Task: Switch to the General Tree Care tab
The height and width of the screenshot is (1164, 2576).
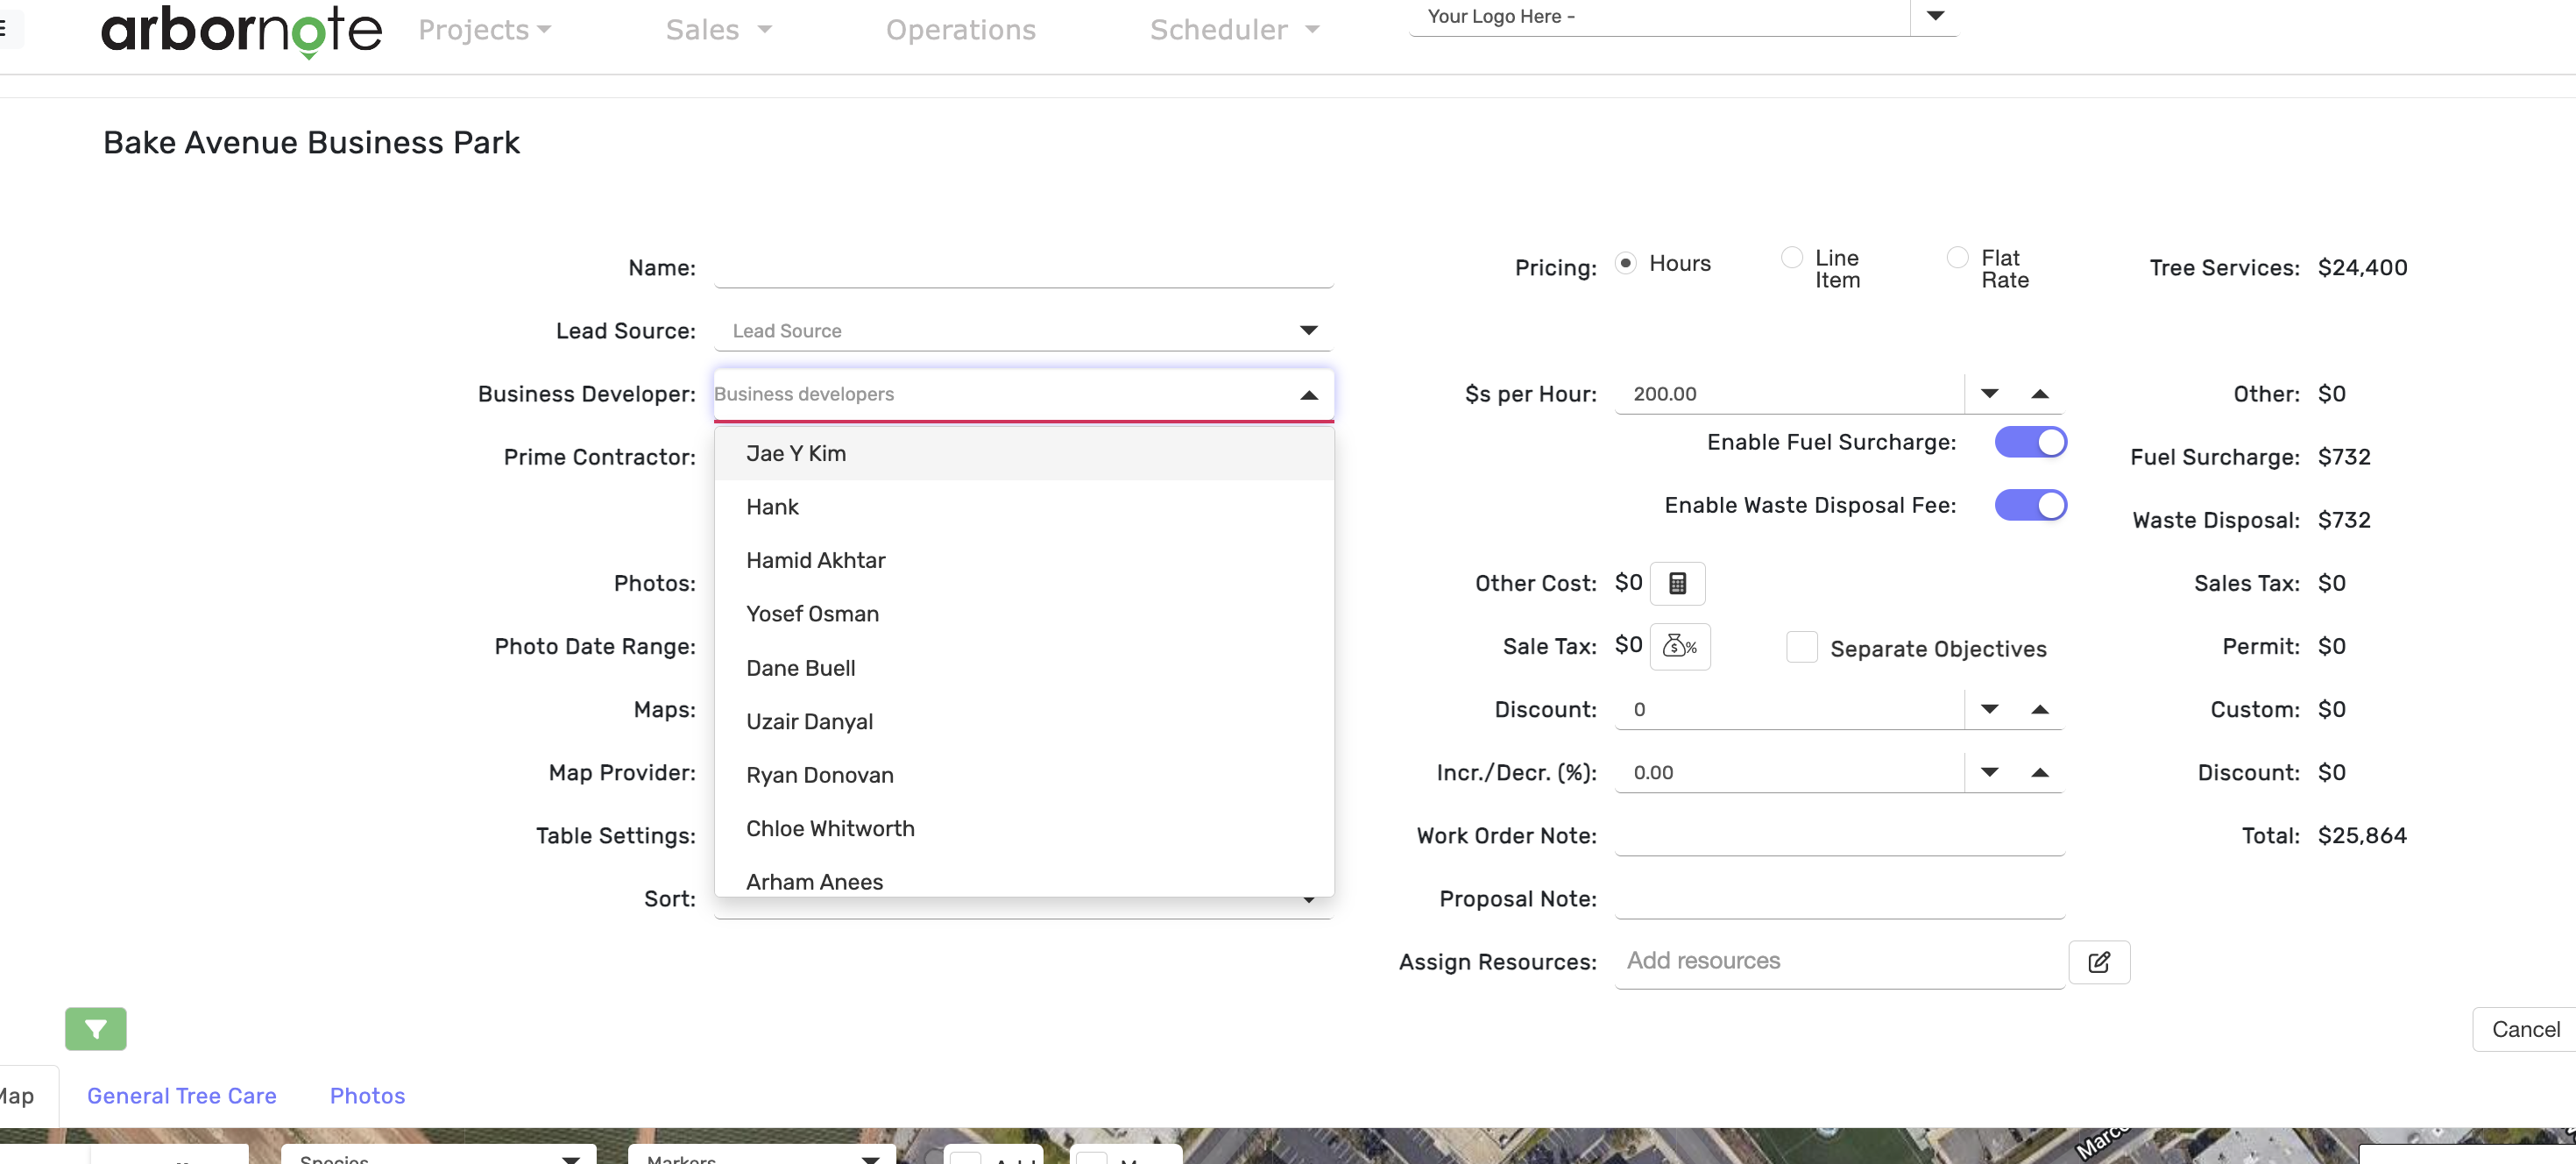Action: click(182, 1096)
